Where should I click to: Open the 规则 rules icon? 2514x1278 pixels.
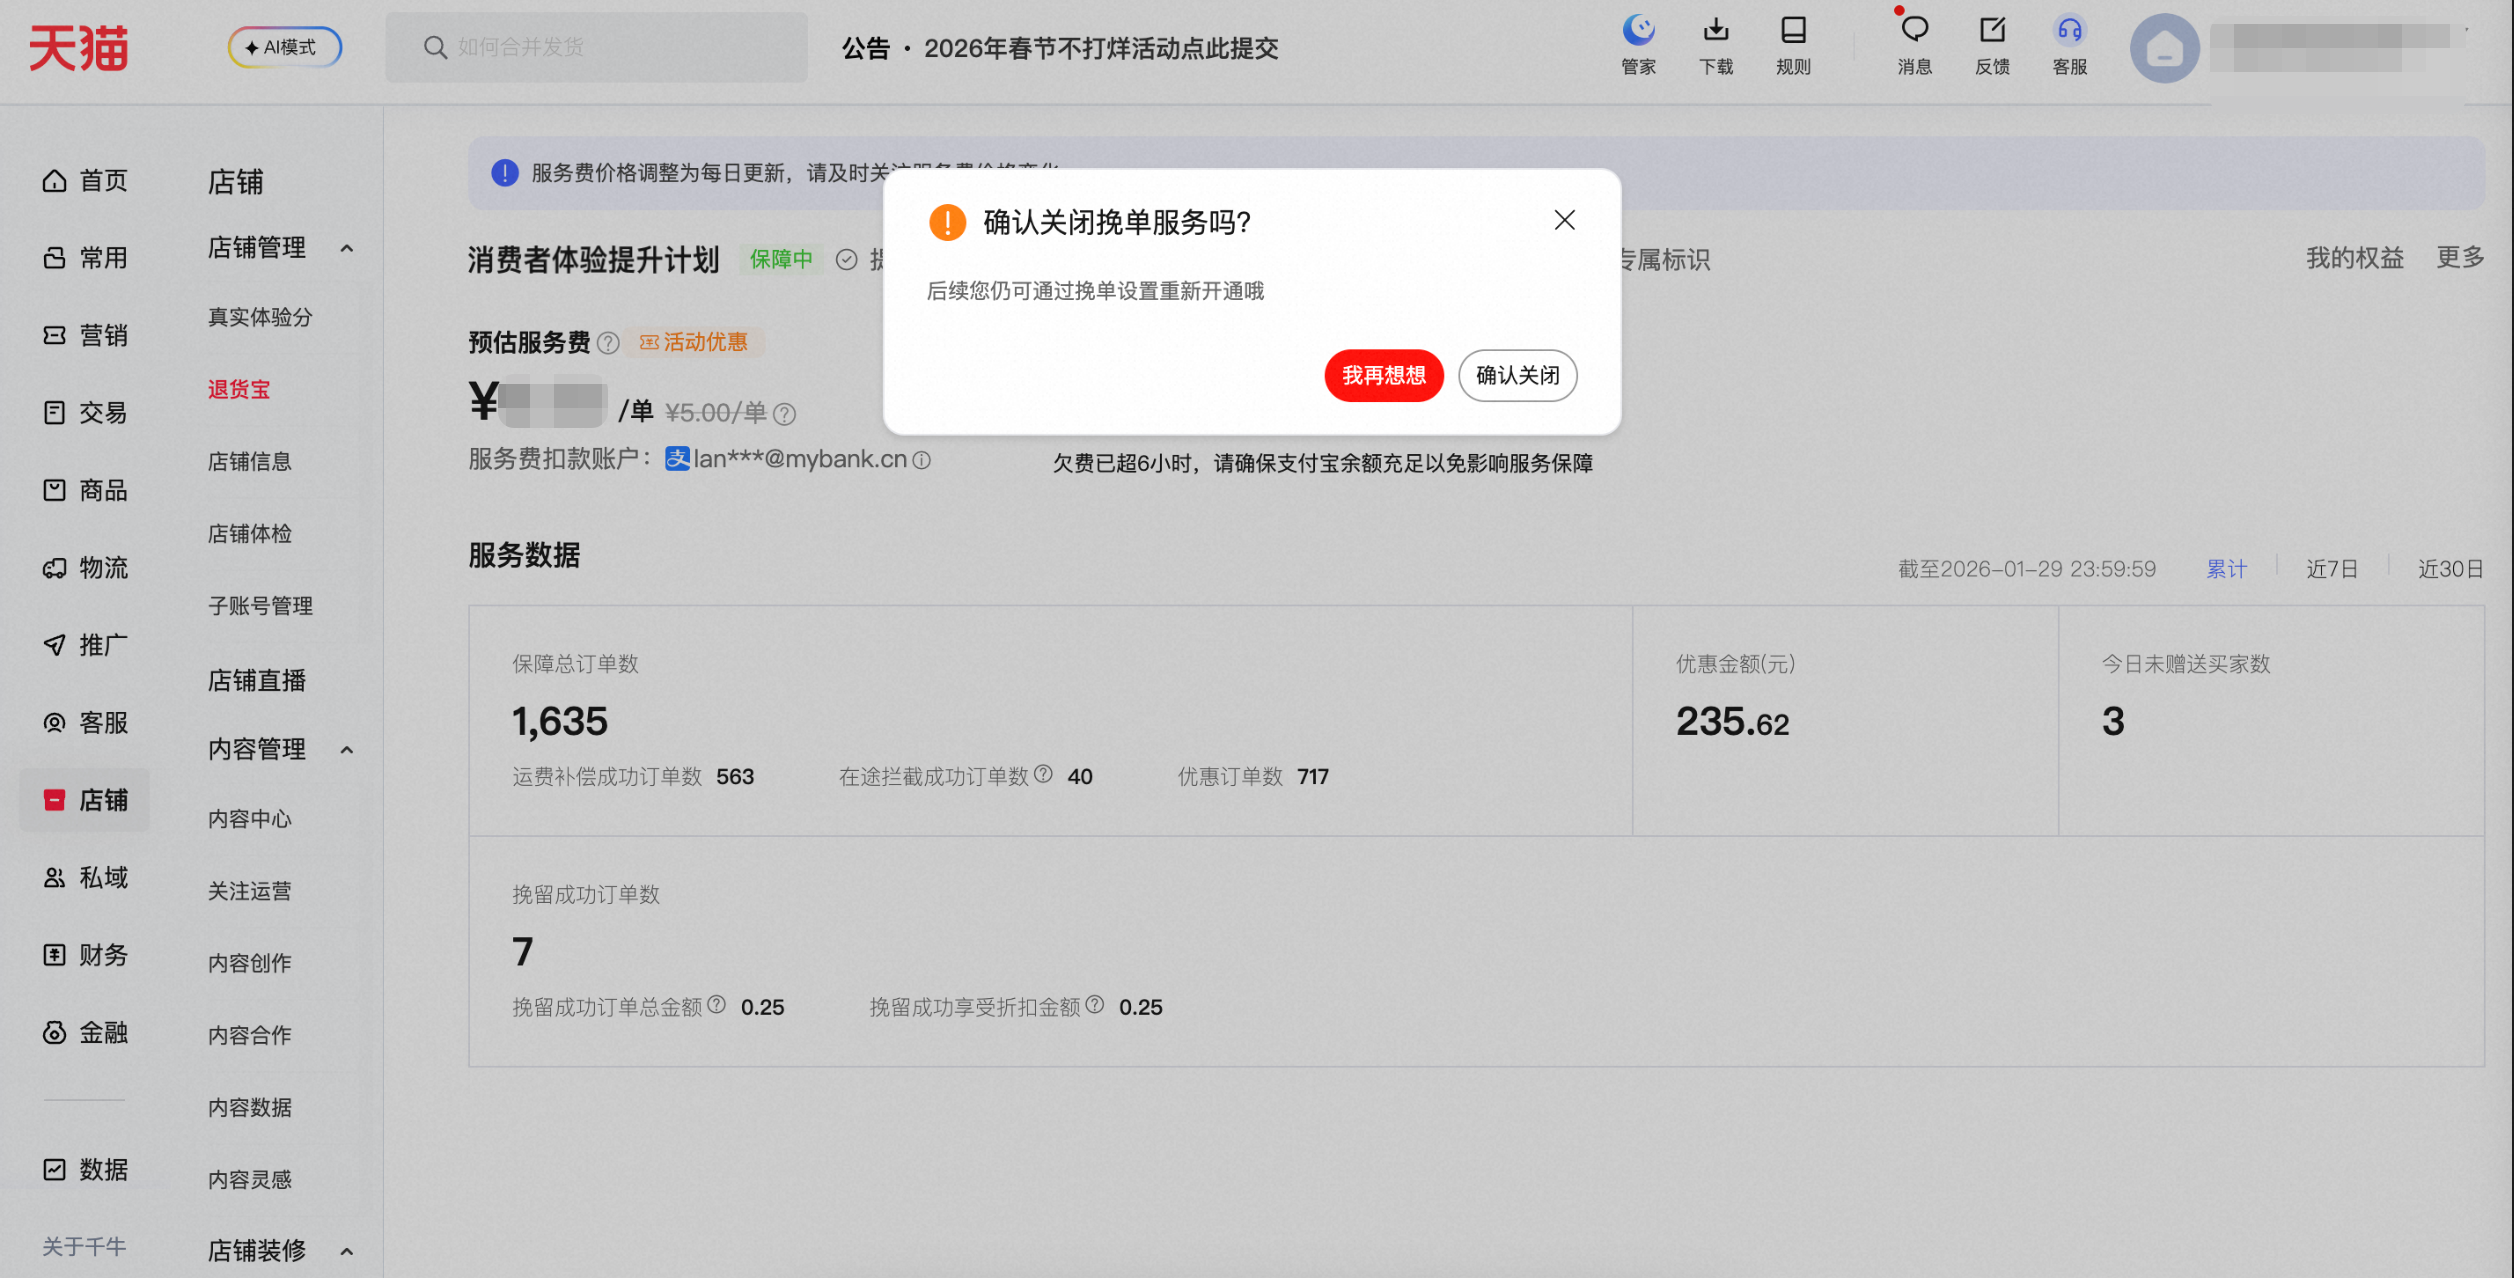tap(1793, 45)
